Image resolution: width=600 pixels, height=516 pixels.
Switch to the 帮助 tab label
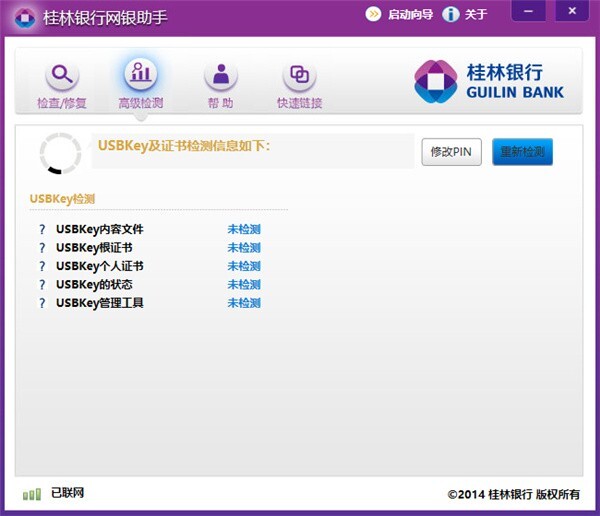[x=220, y=103]
